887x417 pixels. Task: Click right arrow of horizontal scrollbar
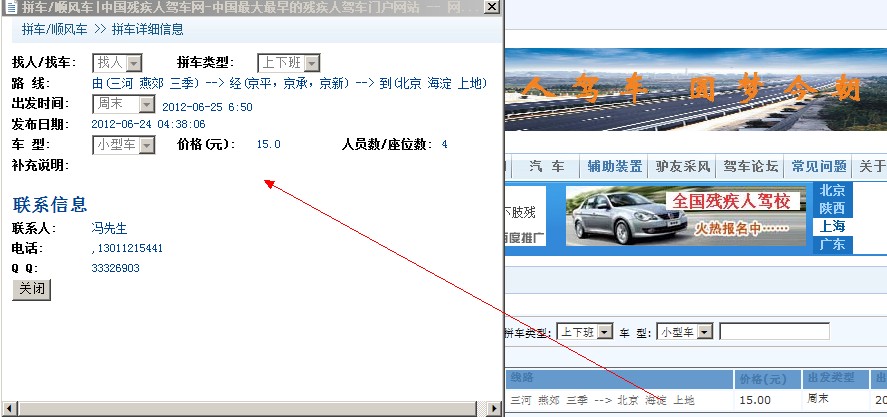(x=494, y=408)
